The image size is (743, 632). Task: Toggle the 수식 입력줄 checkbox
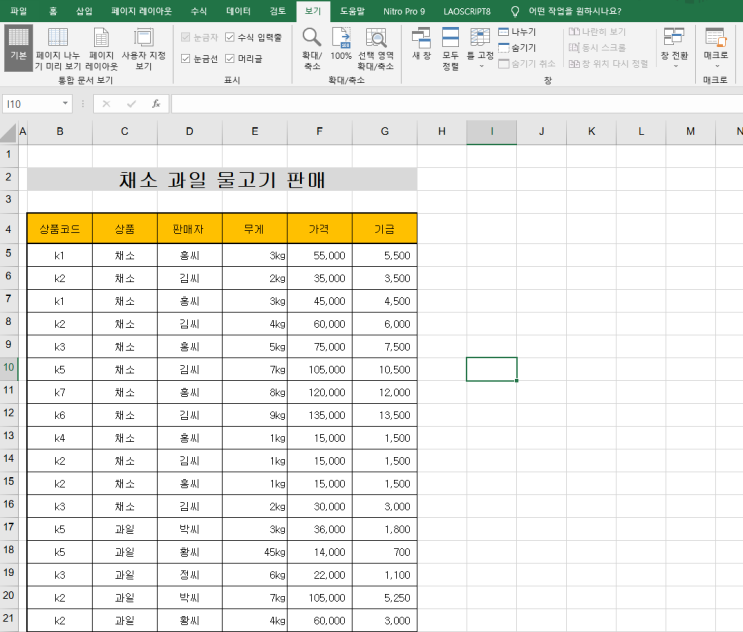click(230, 37)
